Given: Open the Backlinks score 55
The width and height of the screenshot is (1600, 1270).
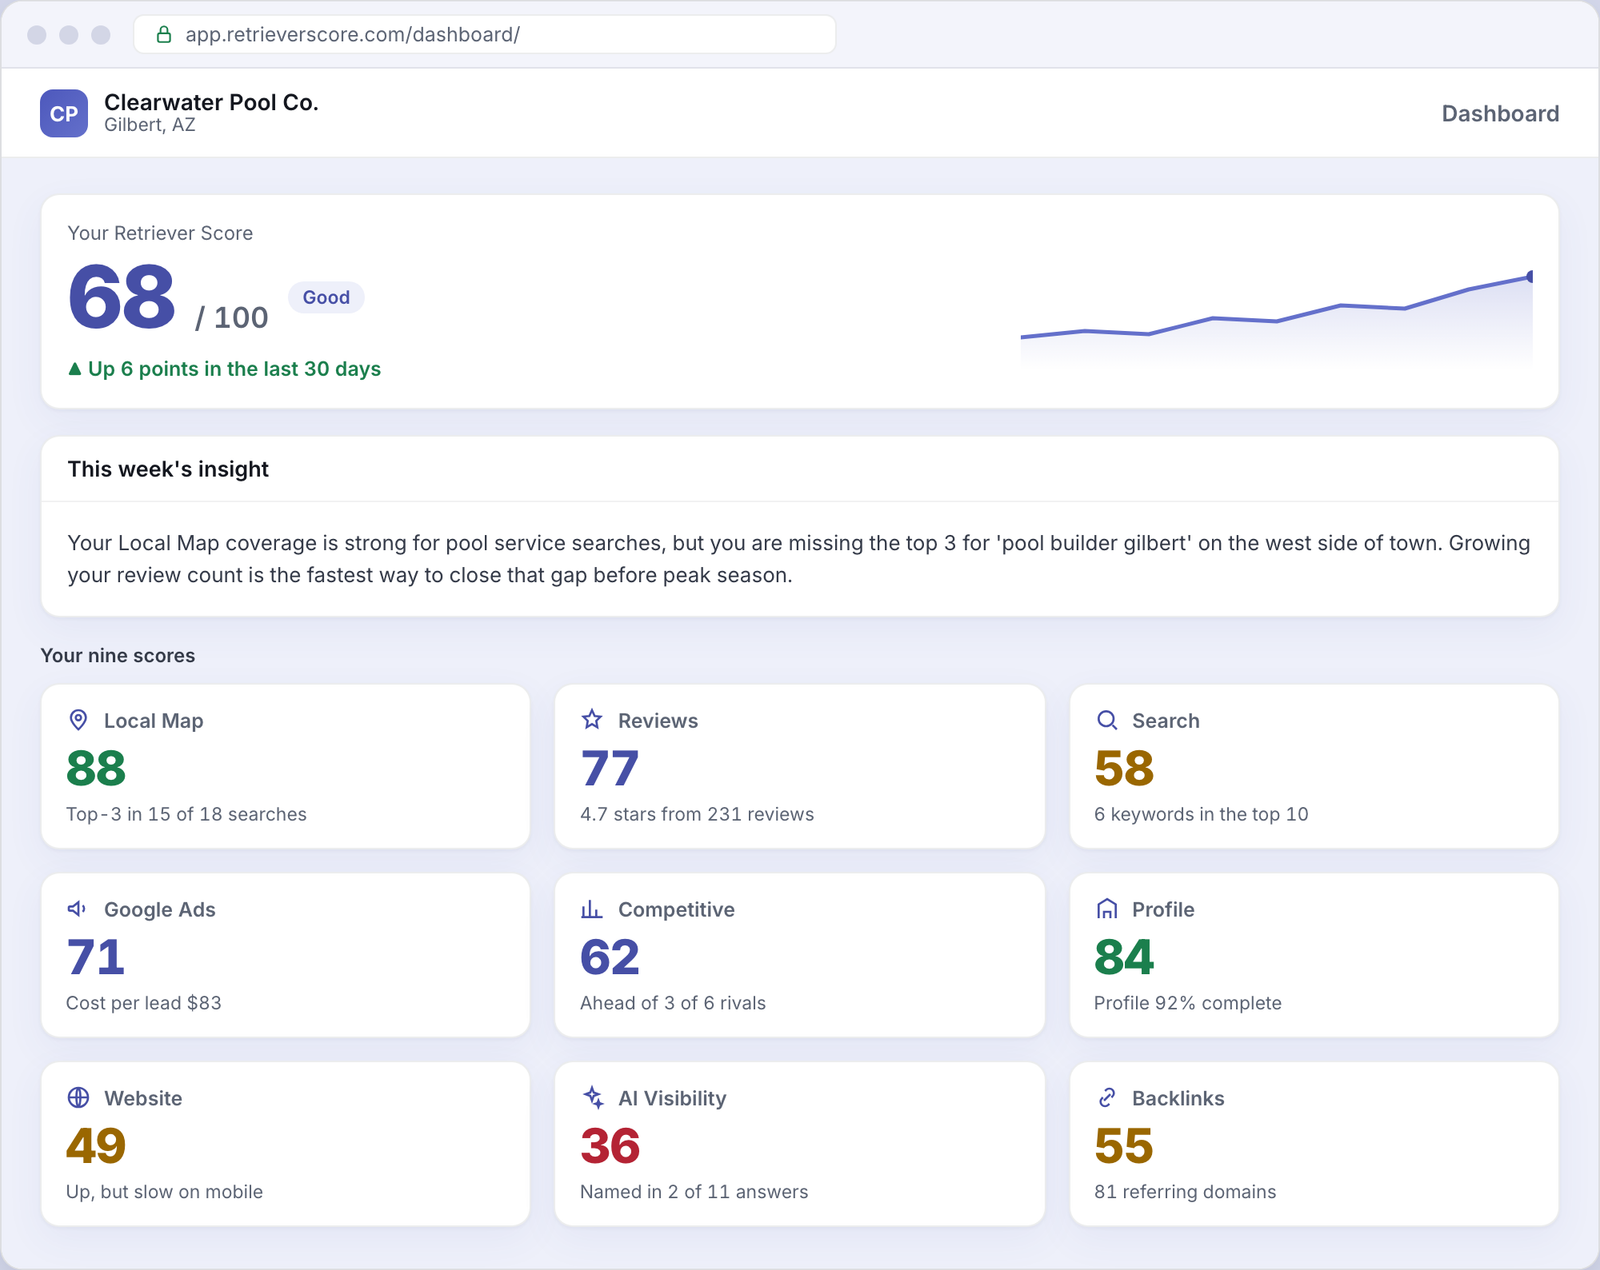Looking at the screenshot, I should (x=1124, y=1146).
